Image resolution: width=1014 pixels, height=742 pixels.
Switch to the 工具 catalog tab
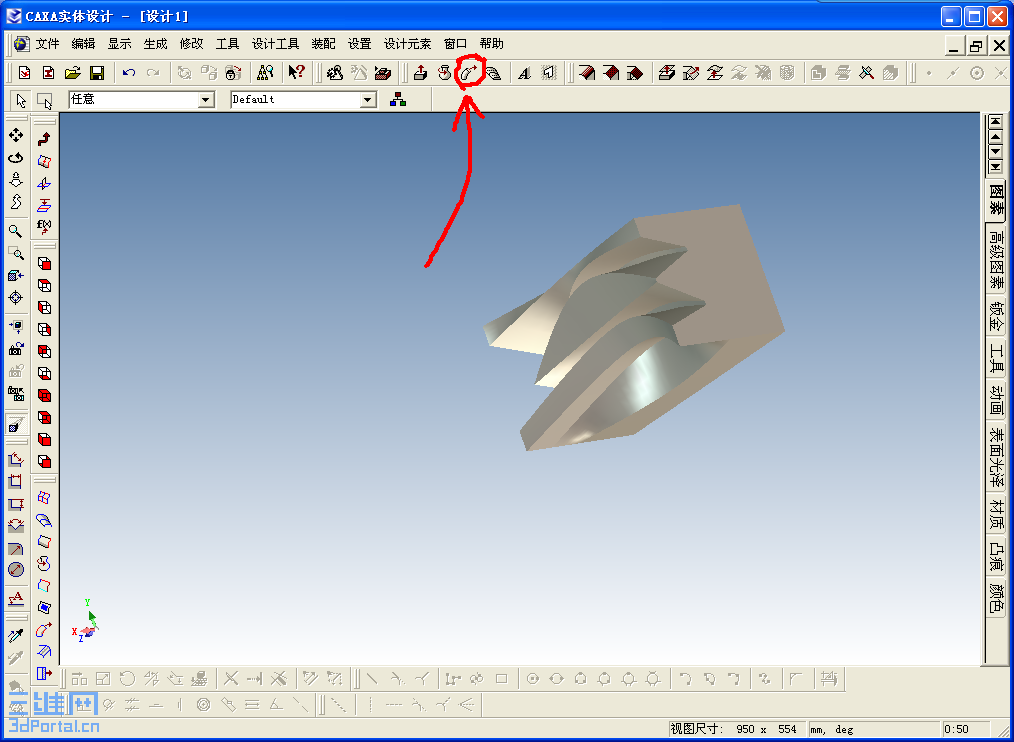(997, 359)
